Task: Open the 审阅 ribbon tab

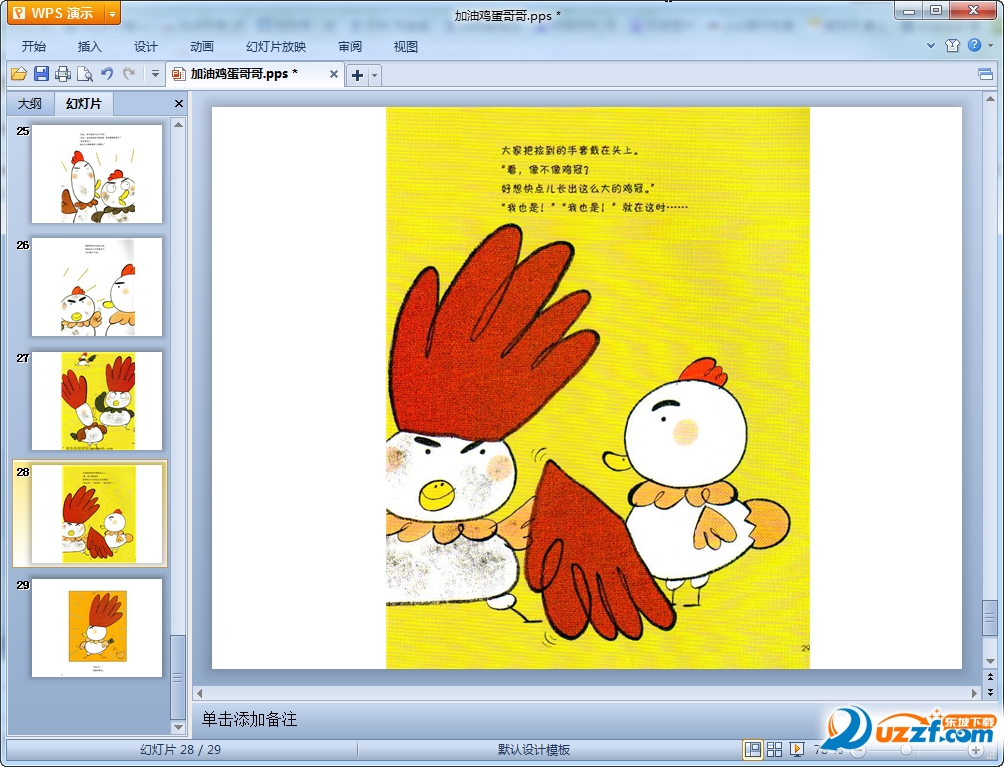Action: point(350,47)
